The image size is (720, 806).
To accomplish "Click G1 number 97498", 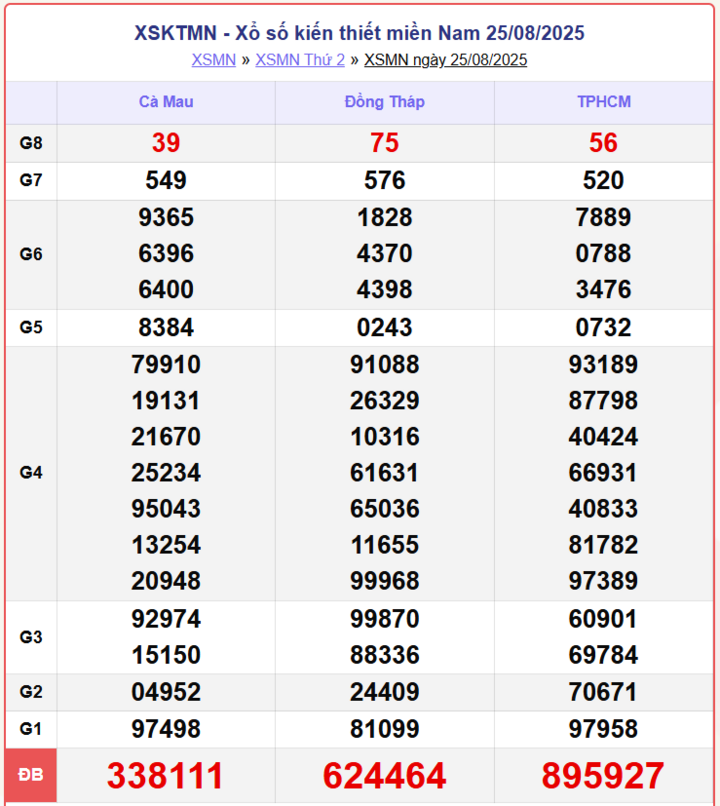I will [x=166, y=729].
